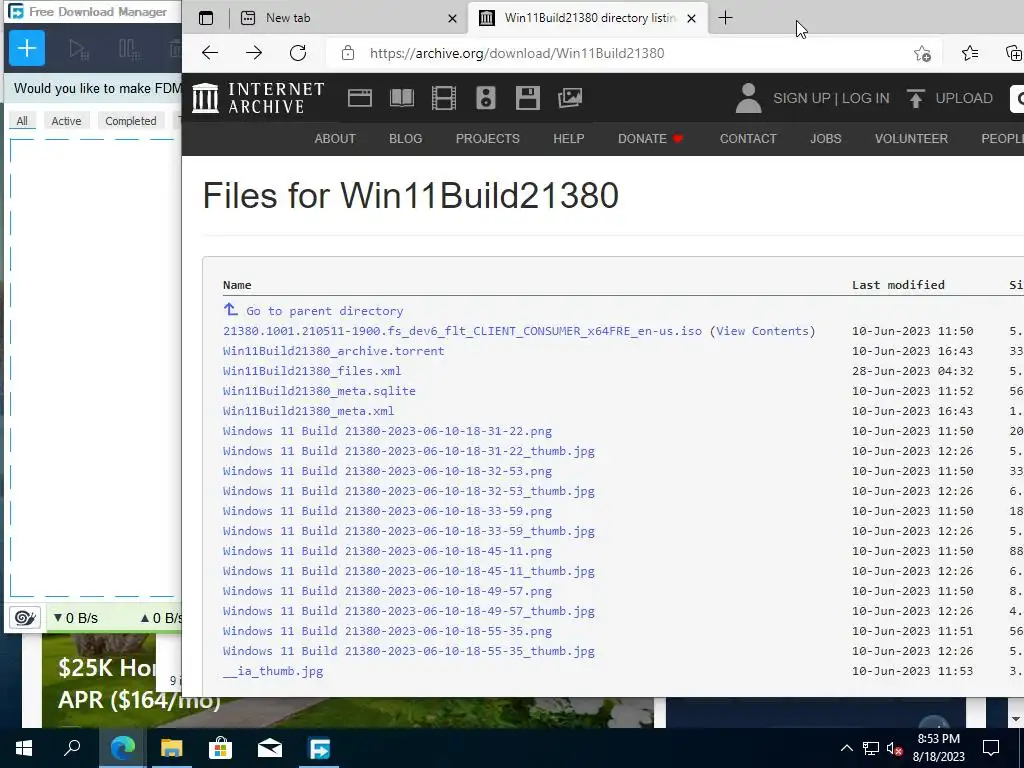The height and width of the screenshot is (768, 1024).
Task: Open the PROJECTS menu item
Action: 488,138
